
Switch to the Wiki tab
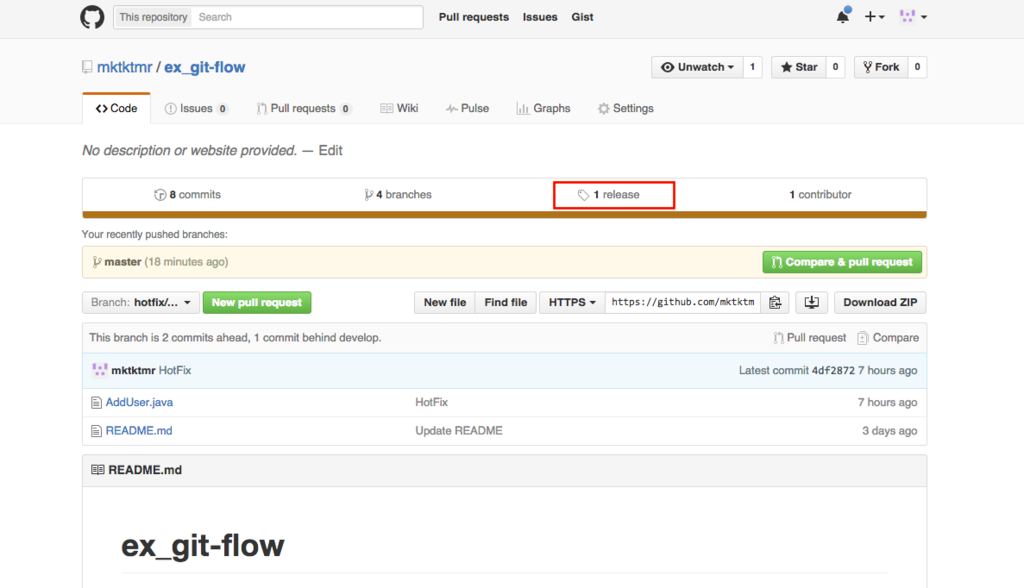point(399,108)
